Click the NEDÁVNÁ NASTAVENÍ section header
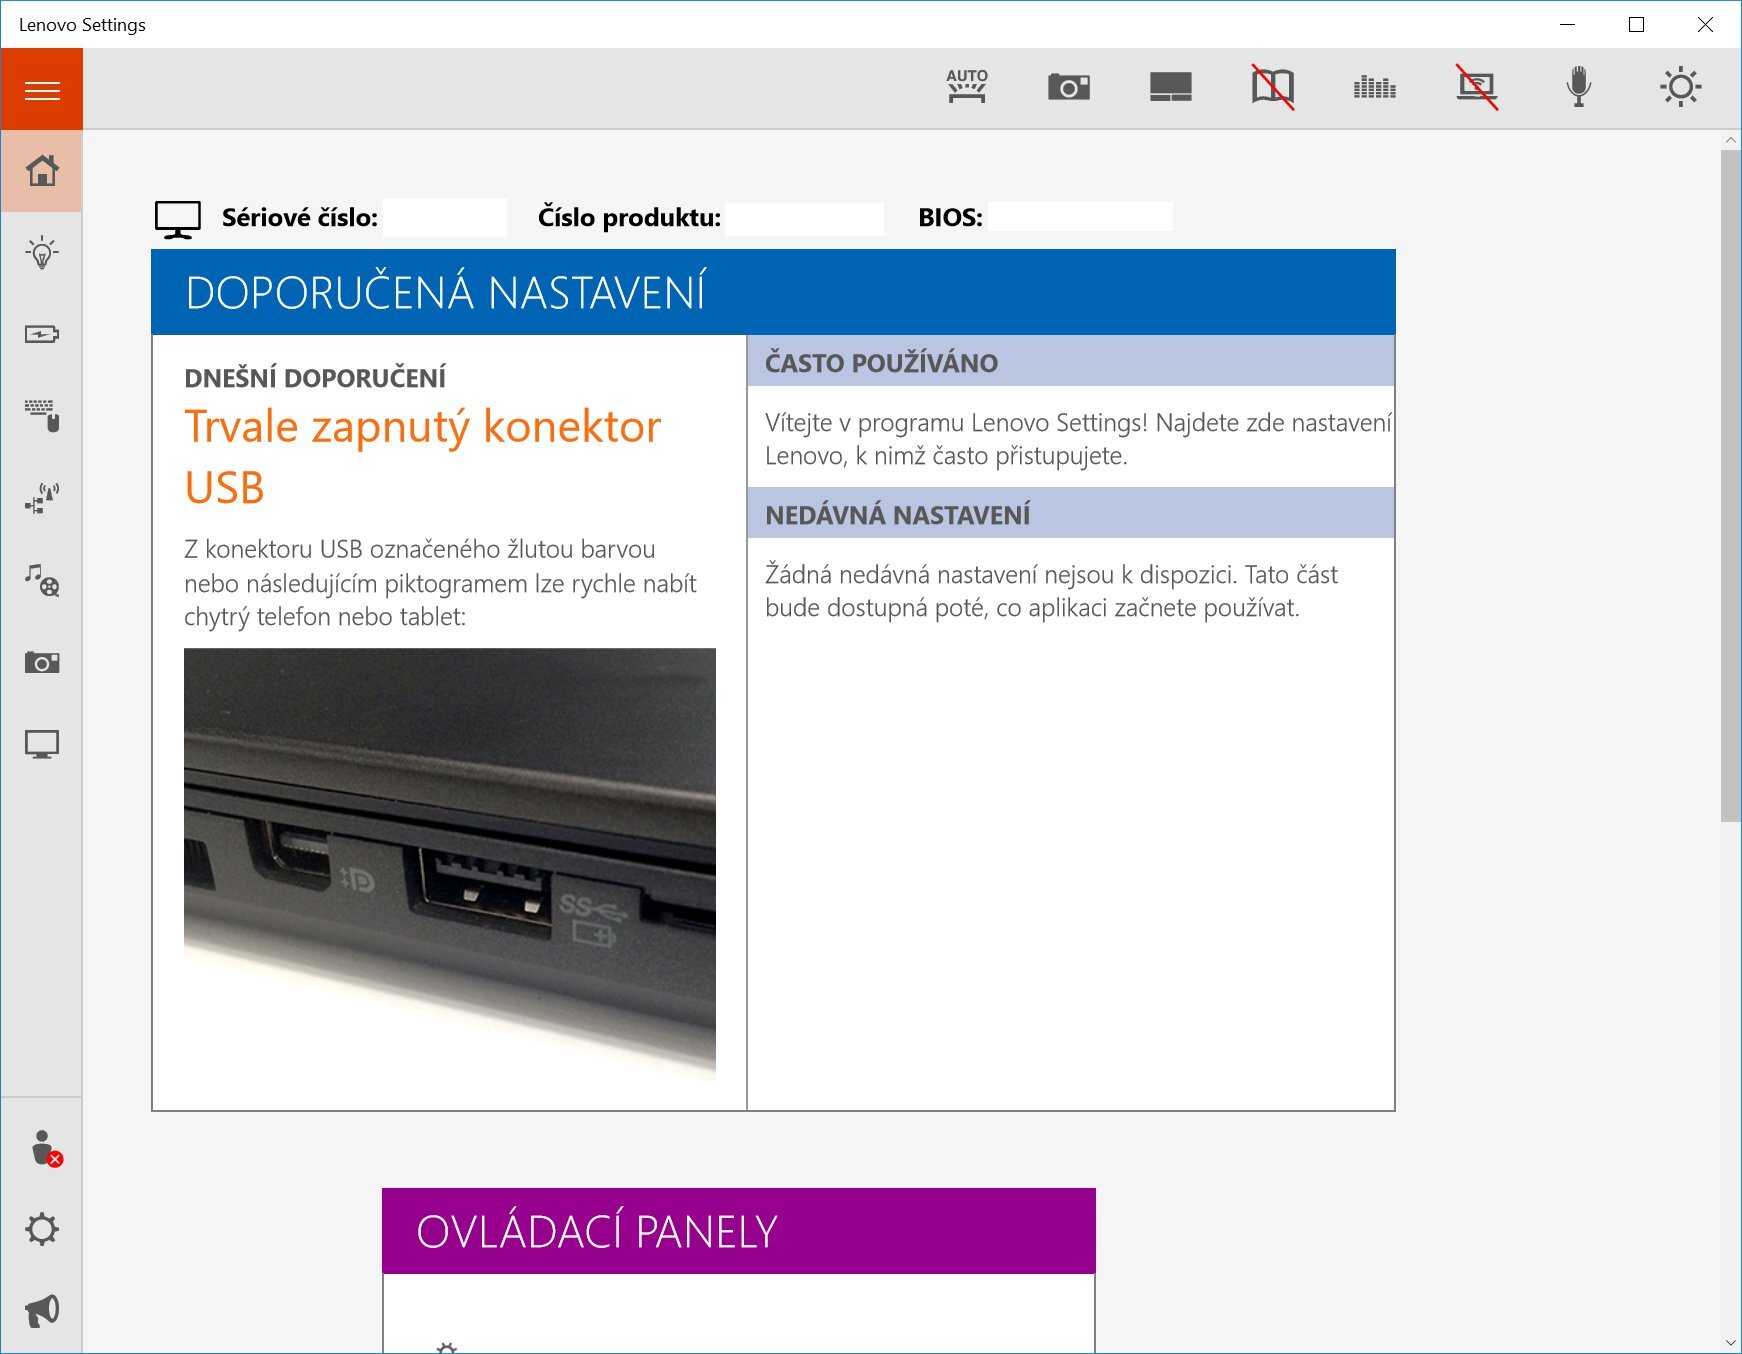The image size is (1742, 1354). [x=1071, y=514]
